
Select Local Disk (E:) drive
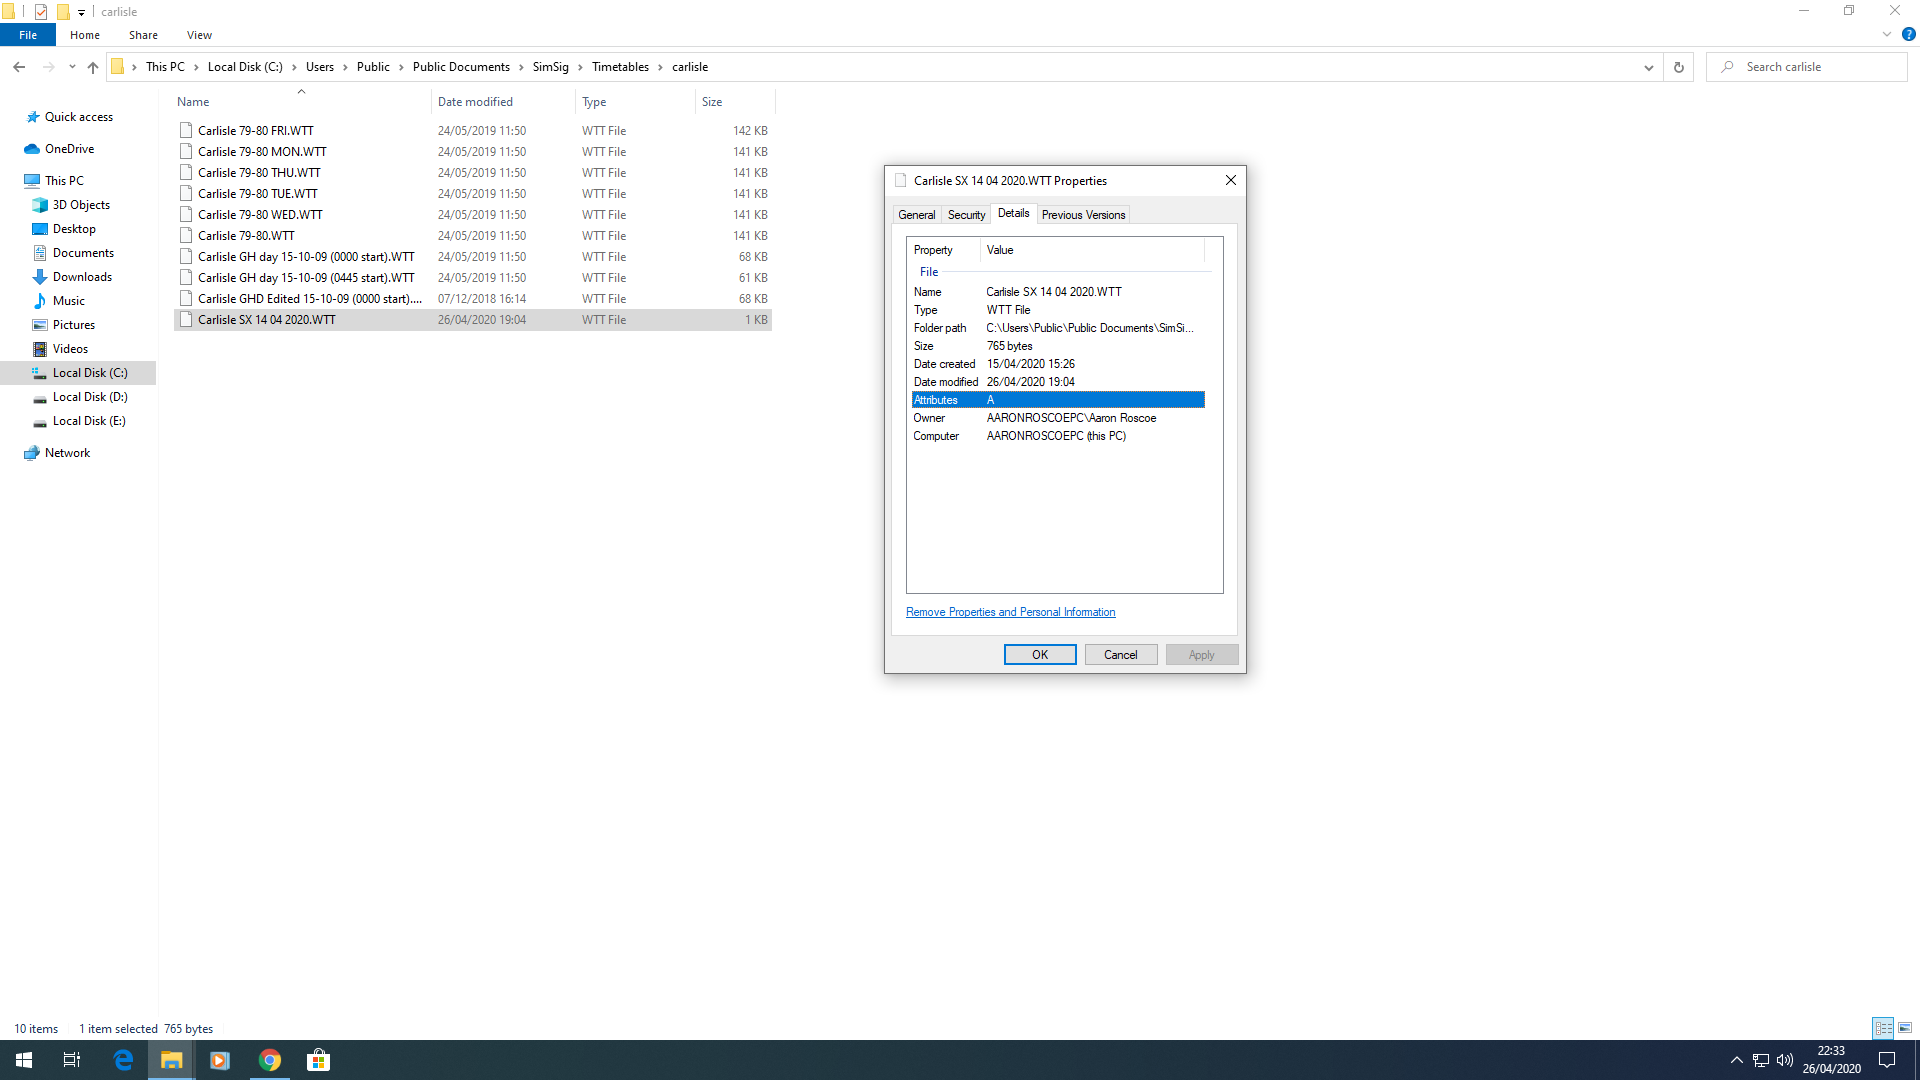click(x=89, y=421)
